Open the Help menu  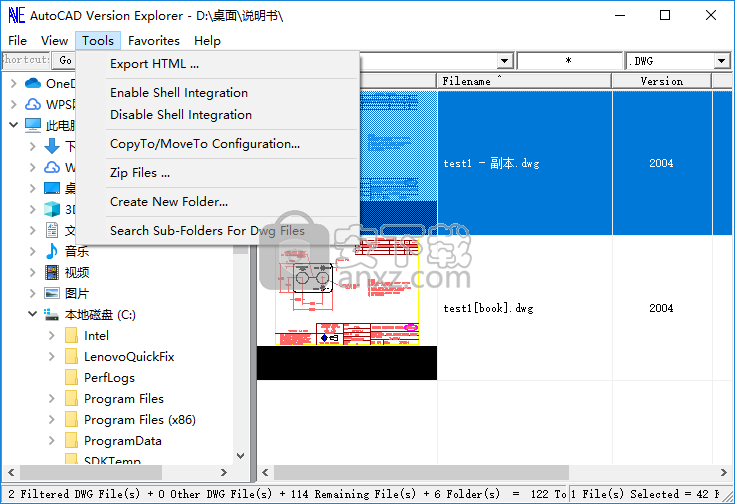pyautogui.click(x=207, y=41)
